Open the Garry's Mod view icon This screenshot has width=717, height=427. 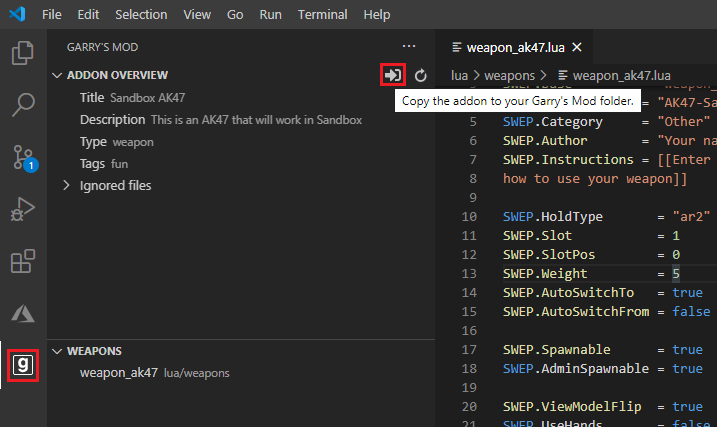pyautogui.click(x=23, y=365)
